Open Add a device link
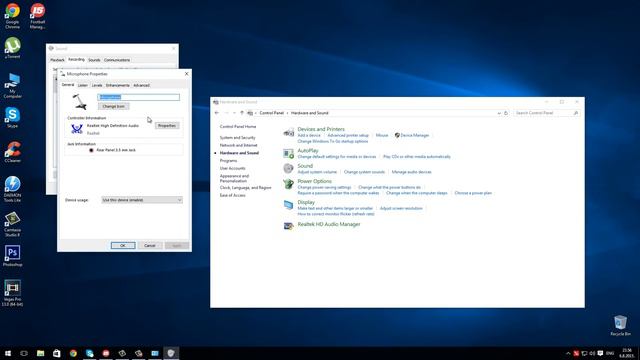Viewport: 640px width, 360px height. 309,135
